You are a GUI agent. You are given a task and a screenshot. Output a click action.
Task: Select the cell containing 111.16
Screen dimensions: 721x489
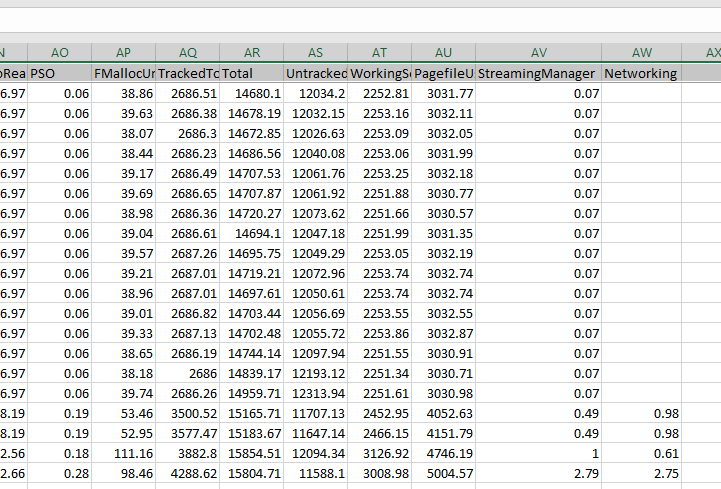pos(124,454)
